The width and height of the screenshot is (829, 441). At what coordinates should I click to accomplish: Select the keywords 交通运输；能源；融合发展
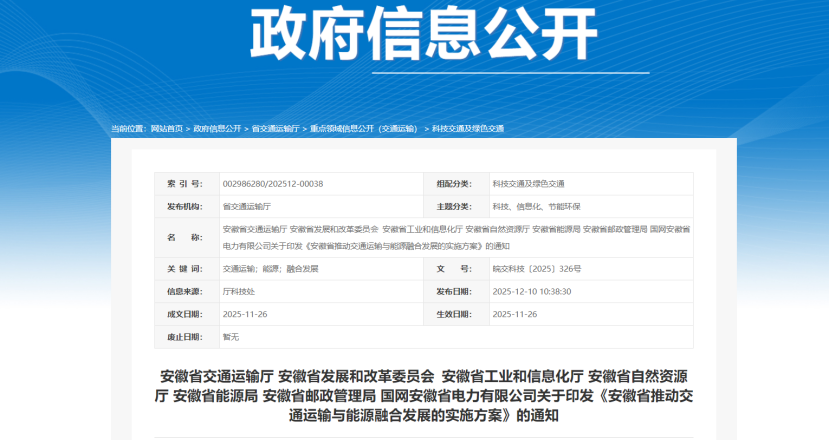tap(270, 269)
